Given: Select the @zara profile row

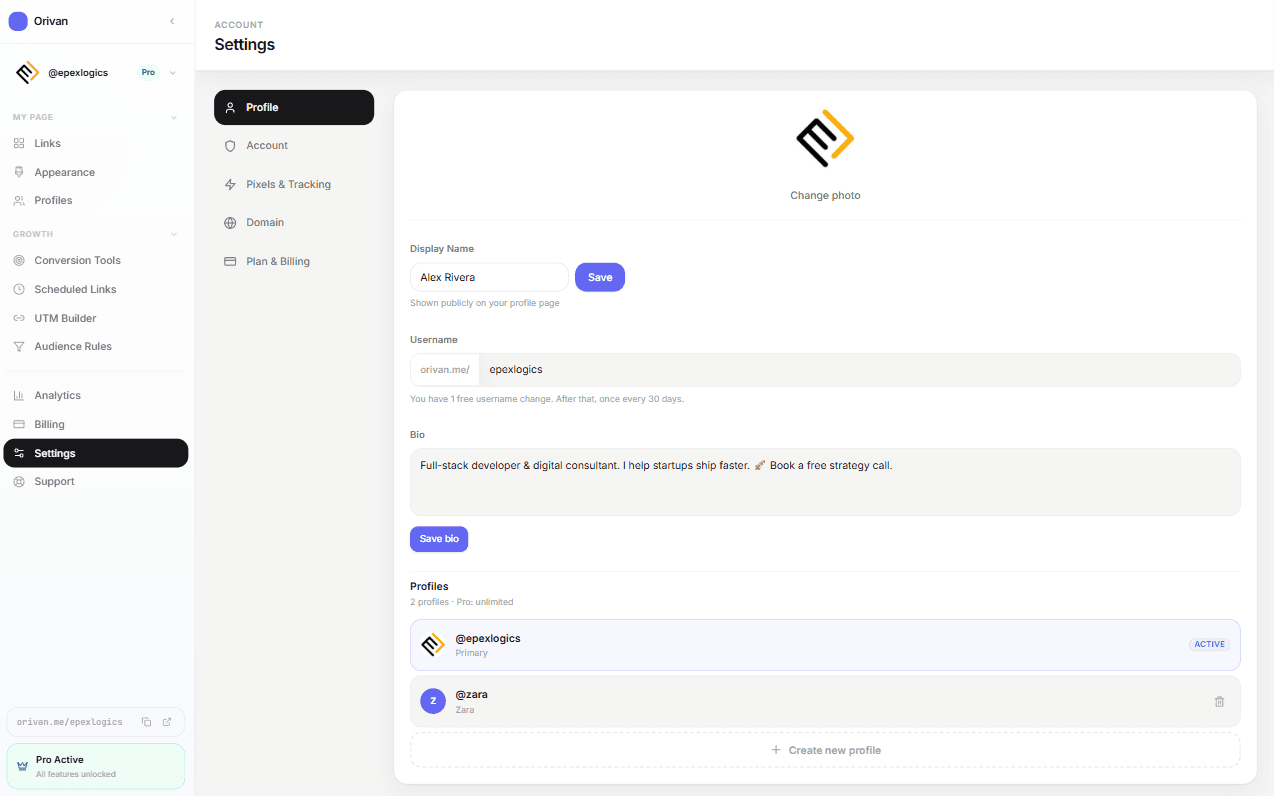Looking at the screenshot, I should coord(825,701).
